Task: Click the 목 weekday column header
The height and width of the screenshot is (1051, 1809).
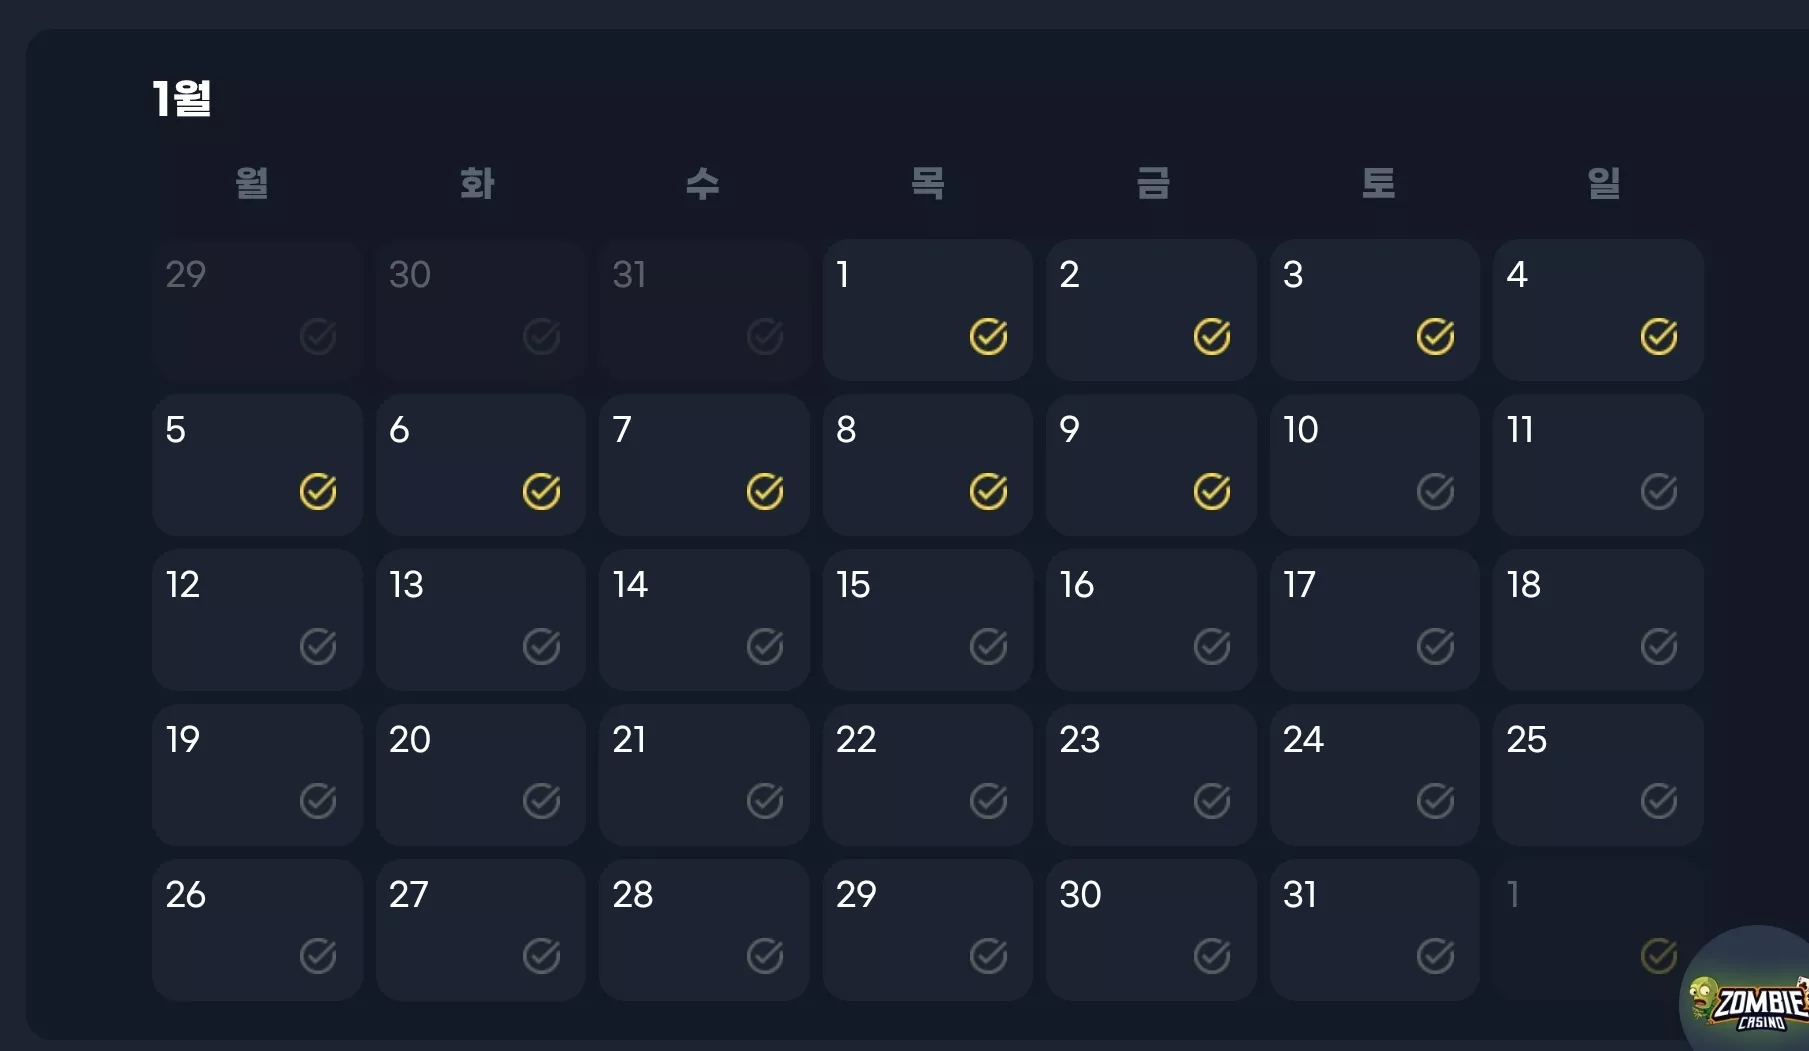Action: pyautogui.click(x=928, y=183)
